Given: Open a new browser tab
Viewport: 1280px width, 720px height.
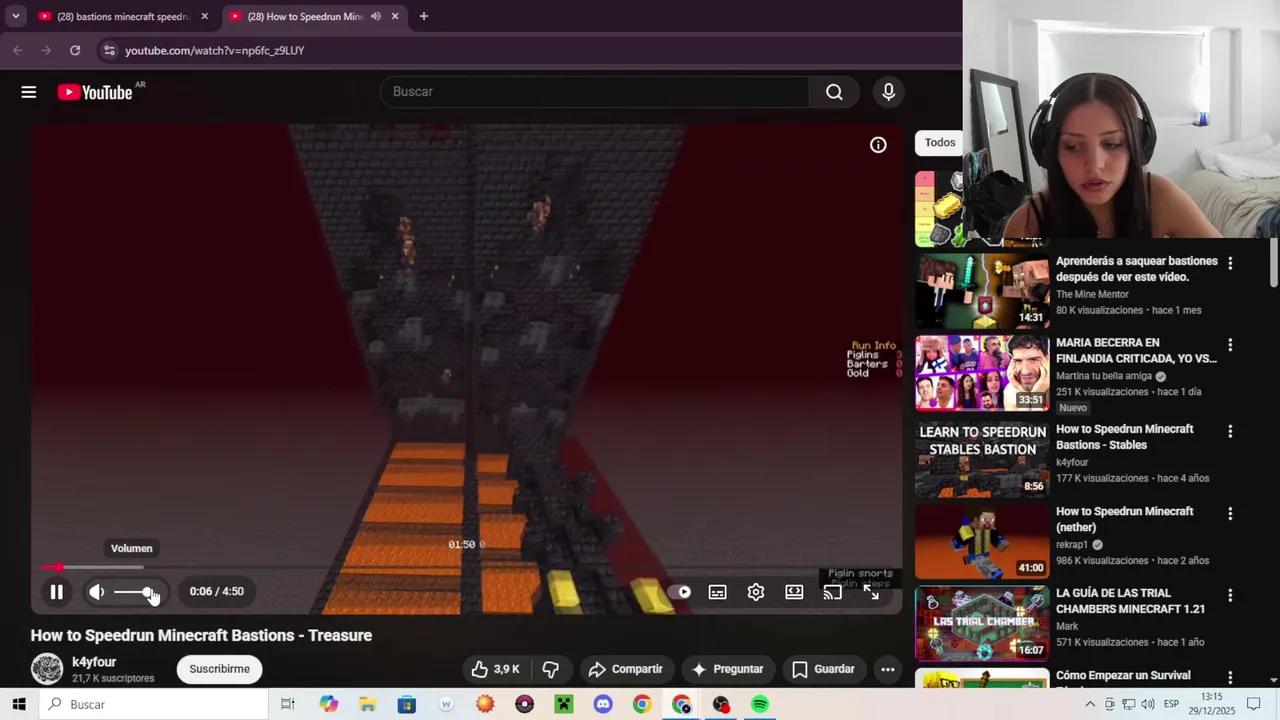Looking at the screenshot, I should pos(424,17).
